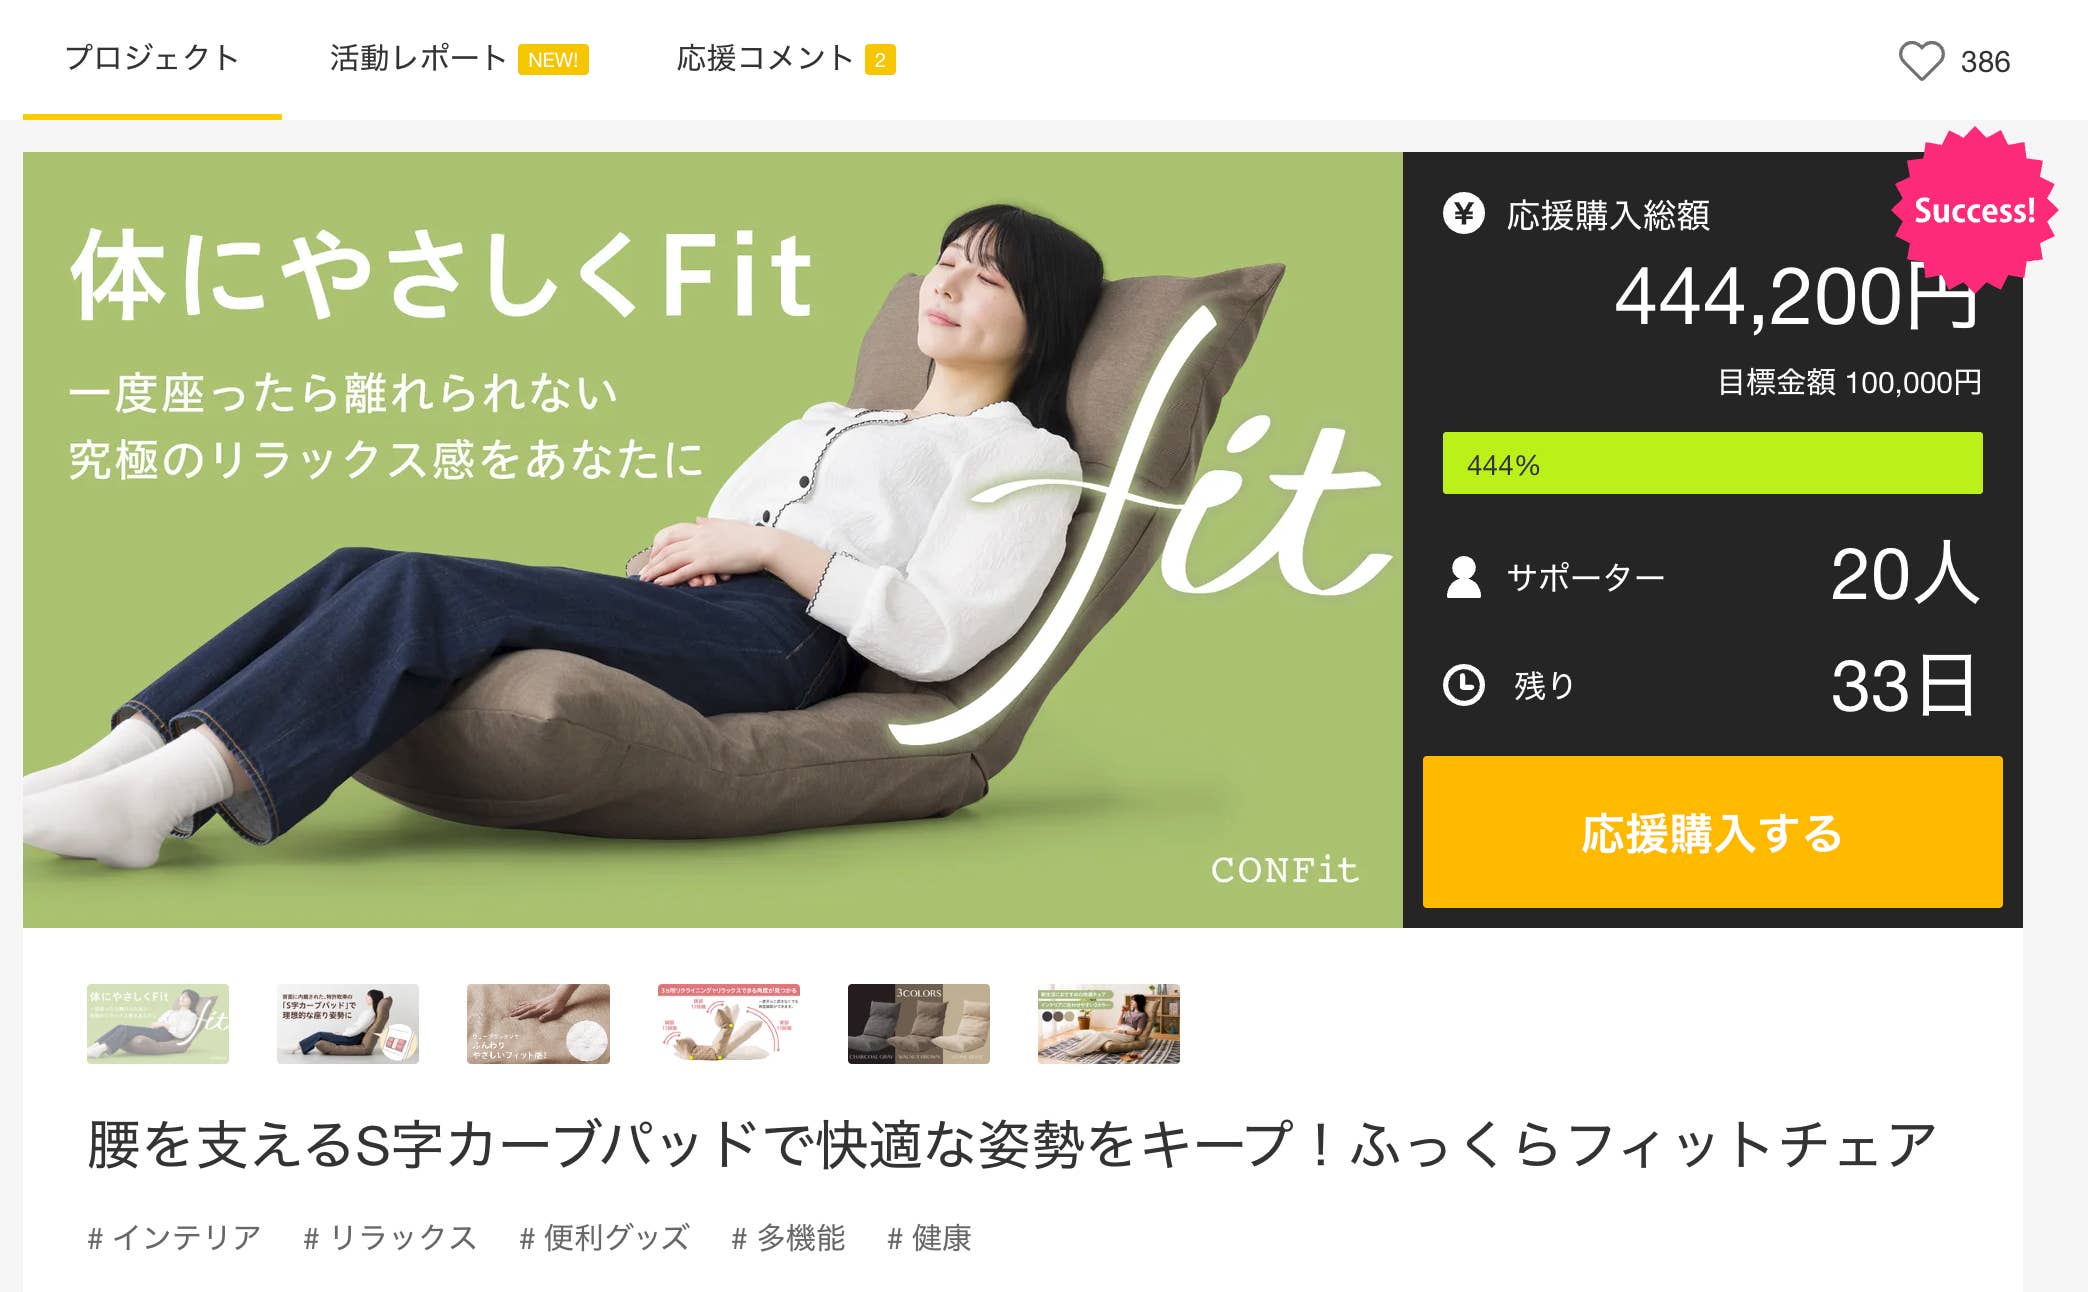The image size is (2088, 1292).
Task: Click the heart favorite icon
Action: click(x=1921, y=61)
